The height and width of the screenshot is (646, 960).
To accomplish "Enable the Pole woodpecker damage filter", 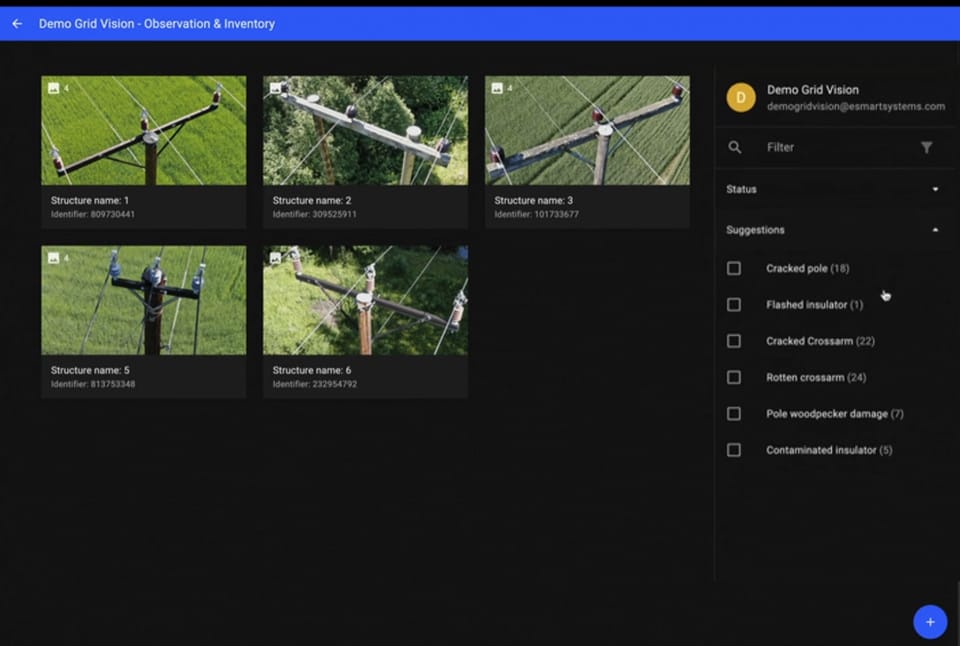I will point(733,413).
